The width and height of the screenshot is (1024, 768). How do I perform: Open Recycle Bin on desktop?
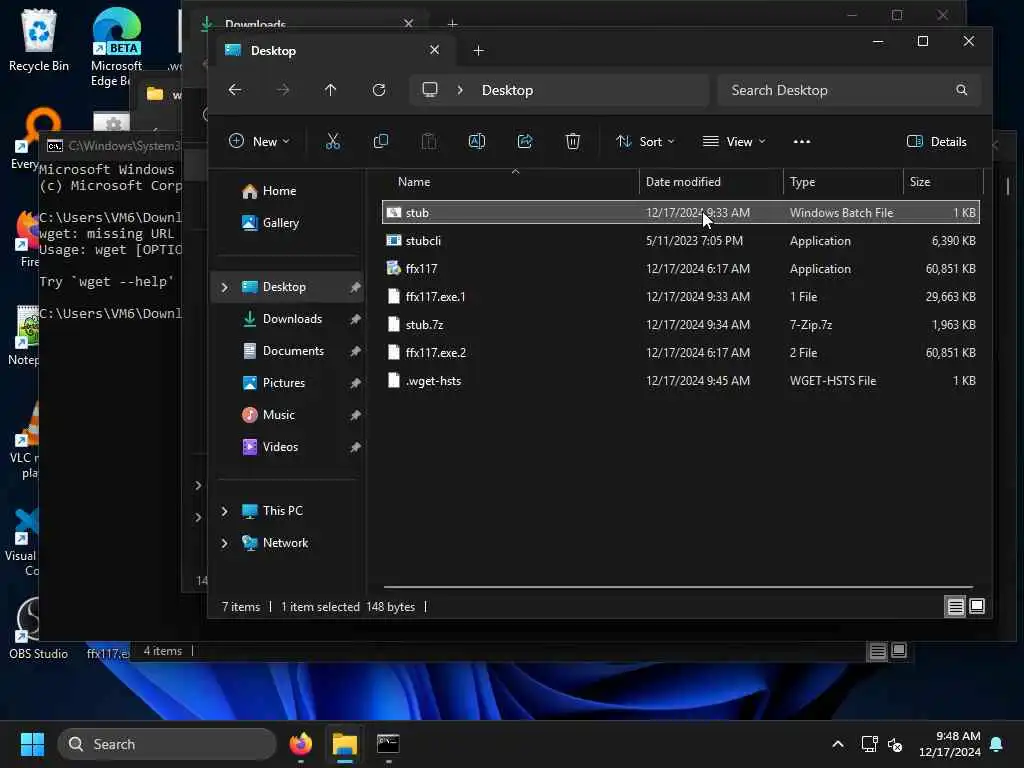coord(39,40)
